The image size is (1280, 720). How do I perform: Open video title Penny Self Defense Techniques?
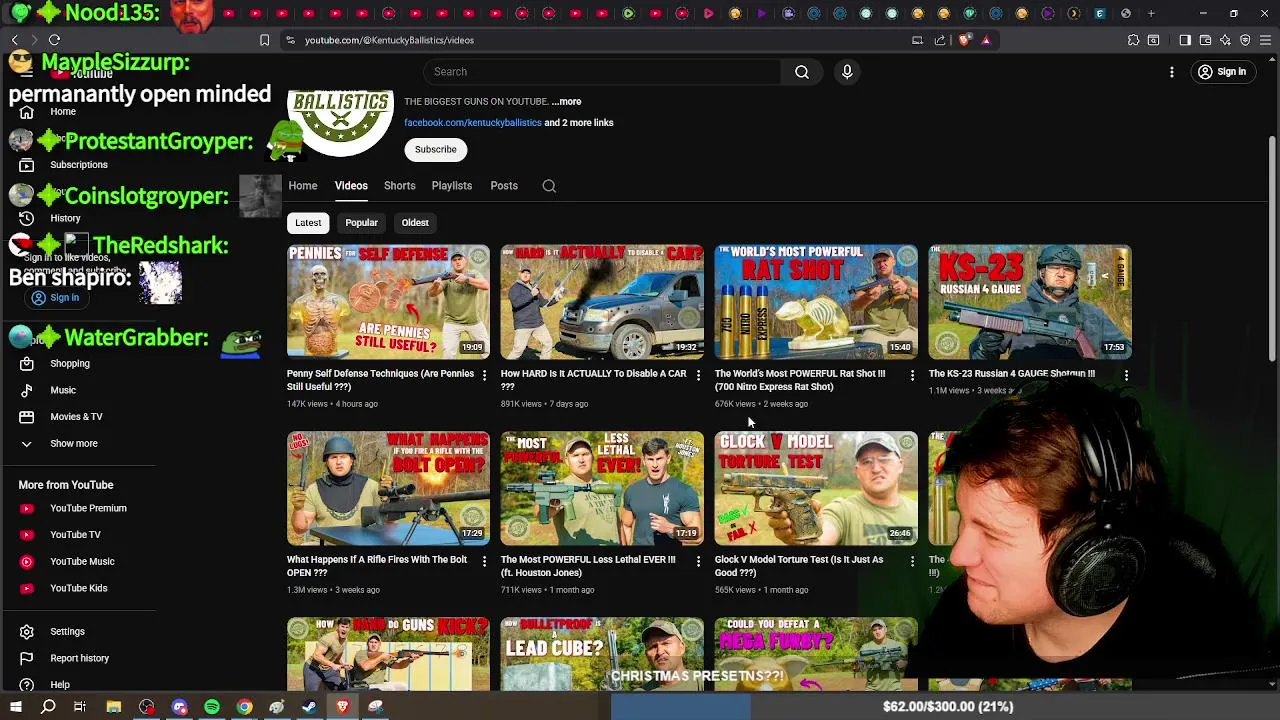pos(380,380)
